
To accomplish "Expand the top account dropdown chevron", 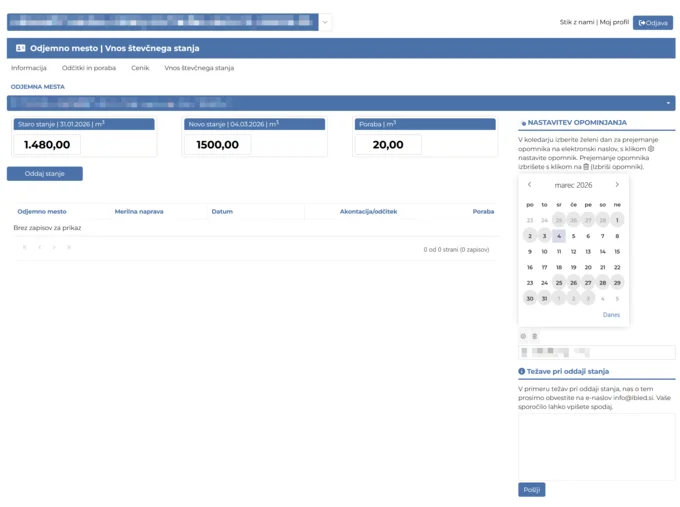I will click(325, 22).
